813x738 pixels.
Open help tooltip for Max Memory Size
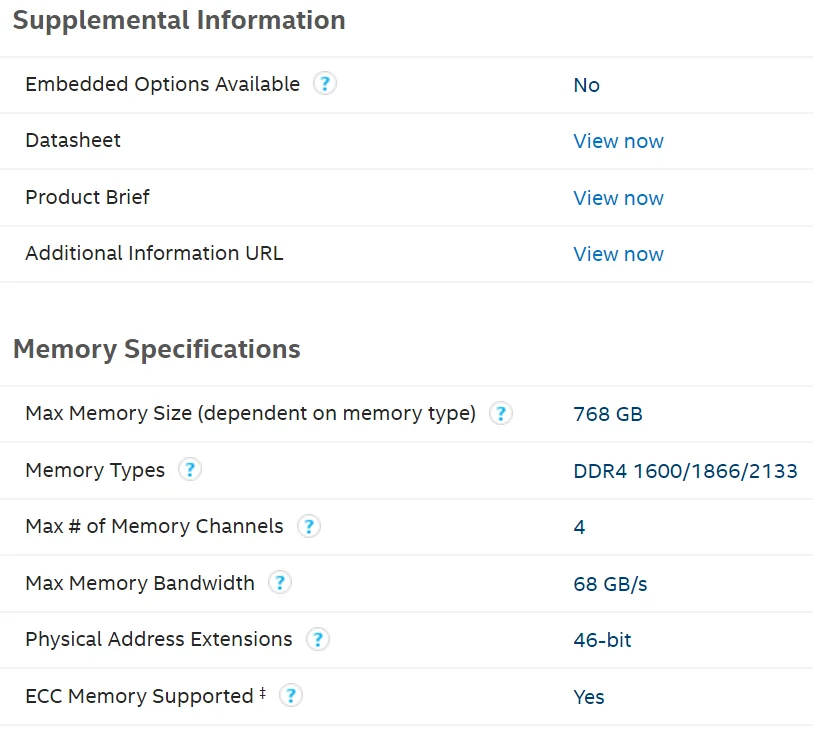[500, 413]
